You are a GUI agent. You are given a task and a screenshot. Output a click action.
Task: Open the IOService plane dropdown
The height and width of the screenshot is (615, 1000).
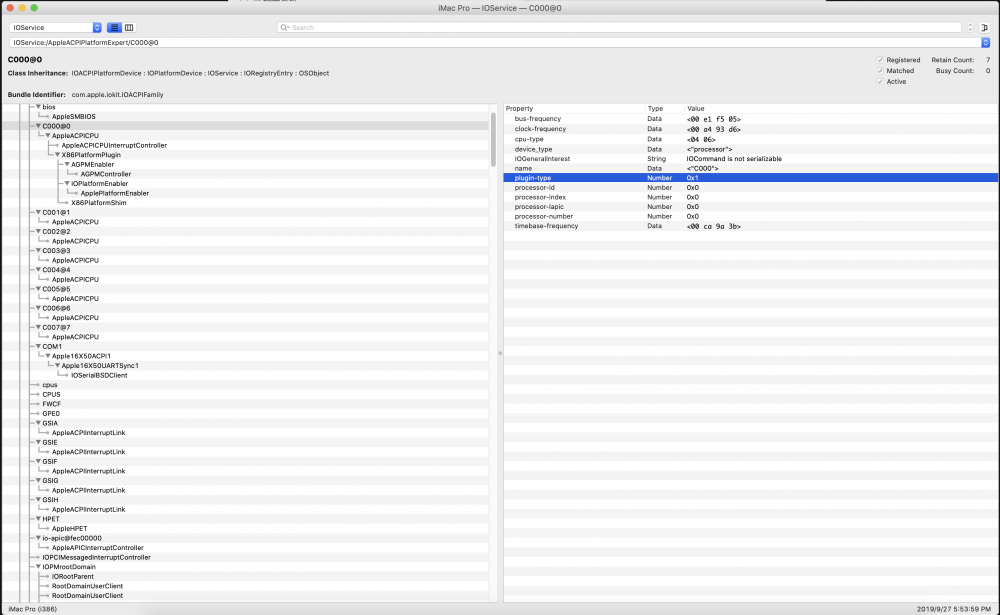(55, 27)
